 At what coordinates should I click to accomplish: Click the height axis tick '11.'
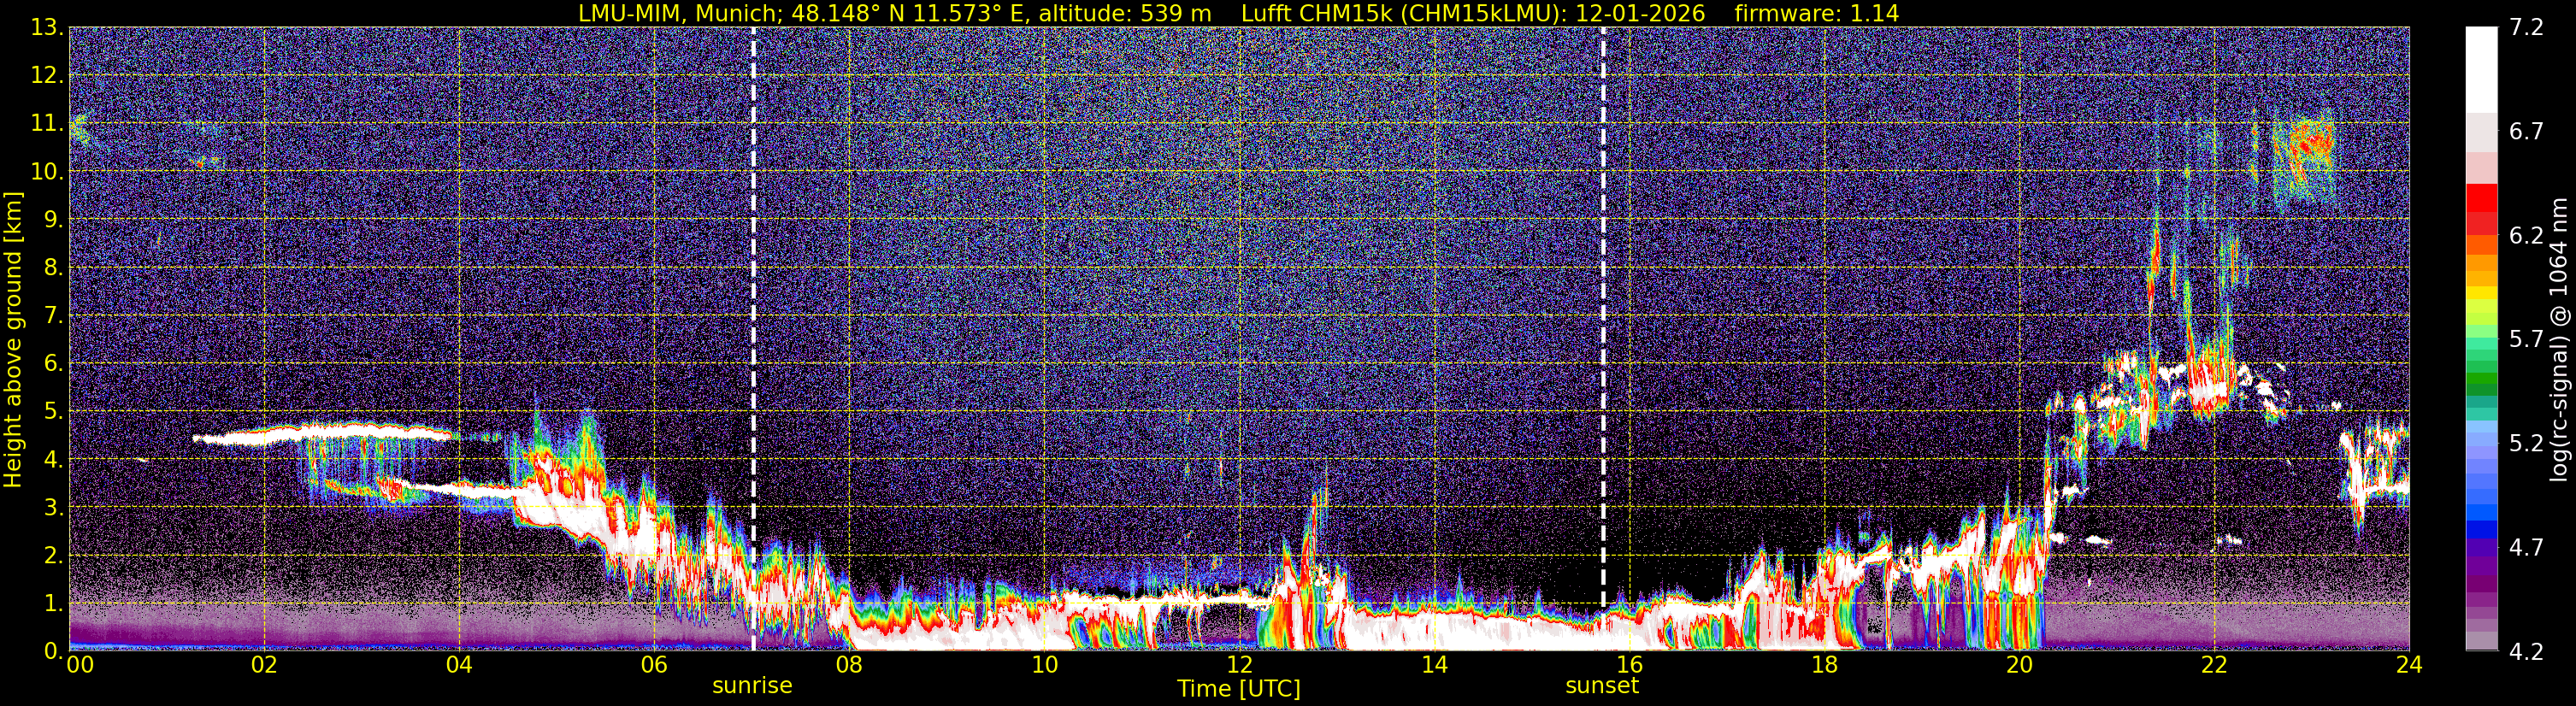47,124
